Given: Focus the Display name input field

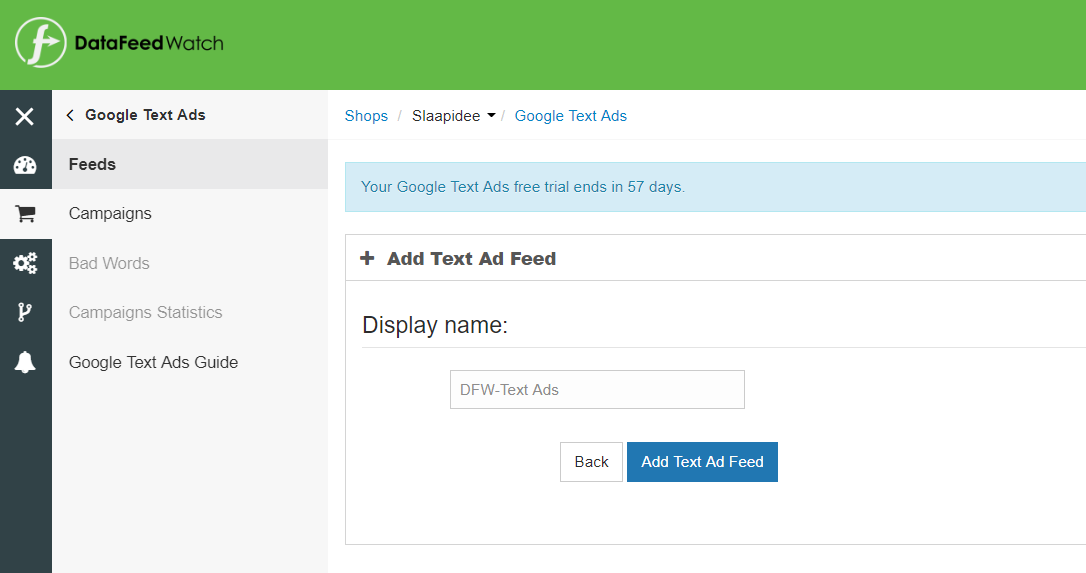Looking at the screenshot, I should [x=597, y=390].
